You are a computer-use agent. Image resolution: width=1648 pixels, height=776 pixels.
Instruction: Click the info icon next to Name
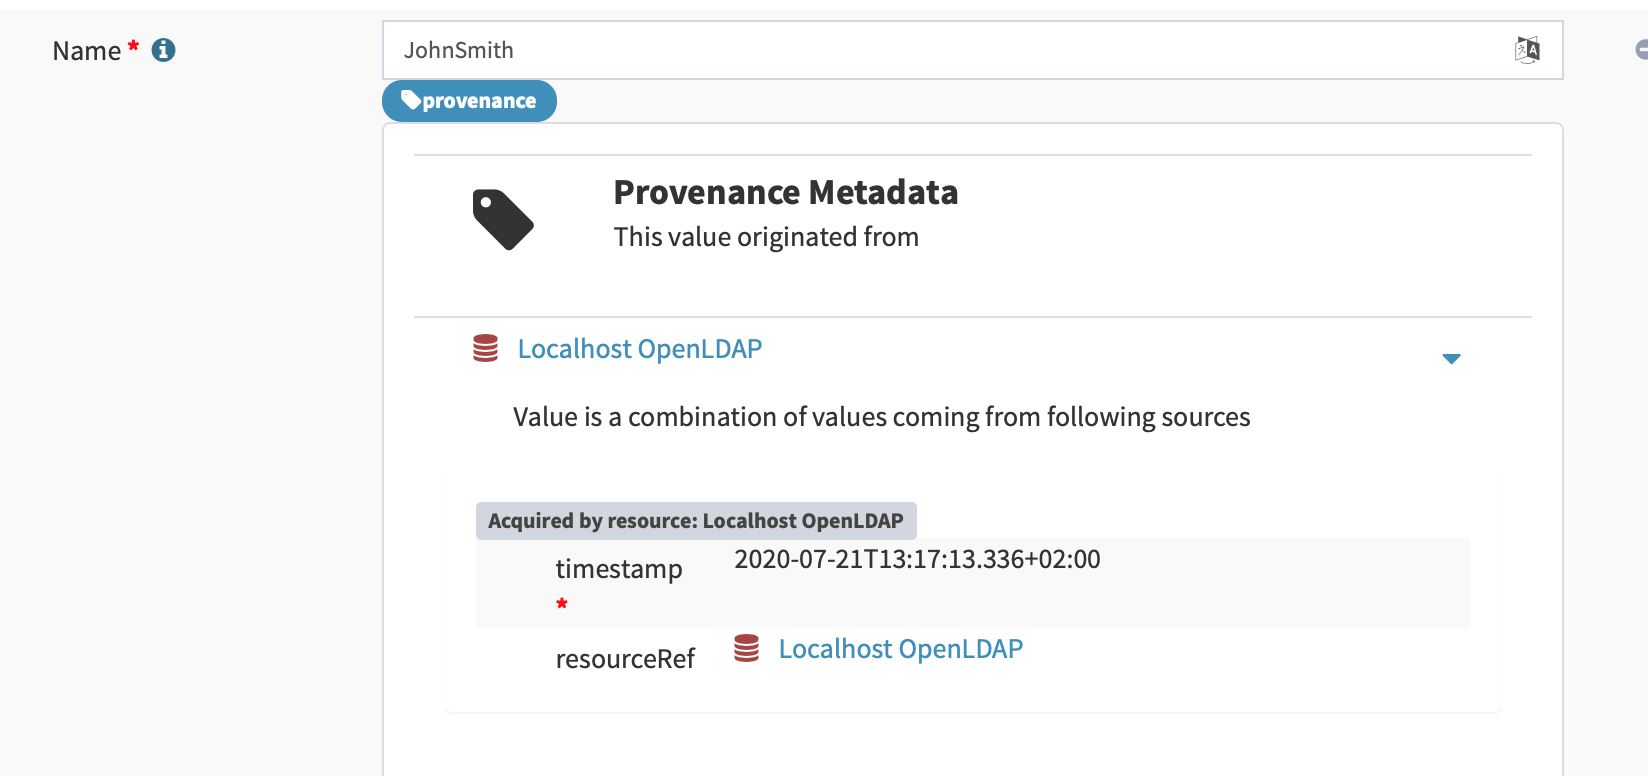tap(163, 49)
